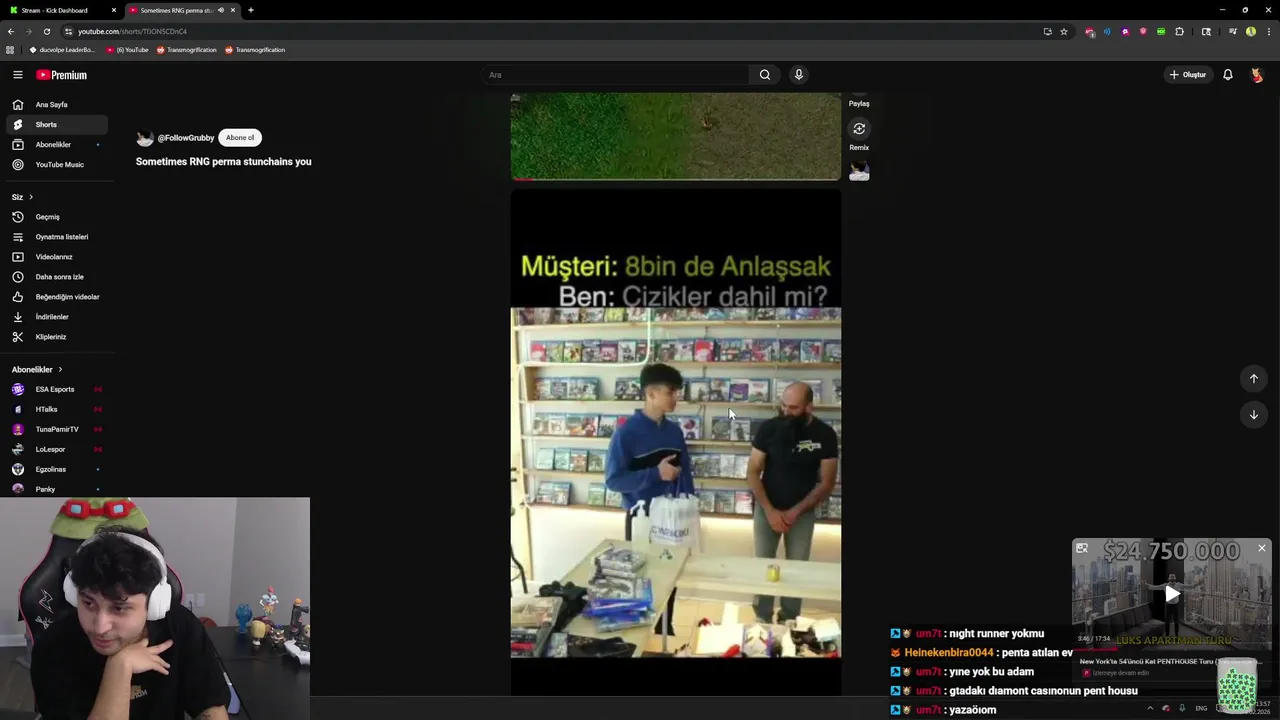Image resolution: width=1280 pixels, height=720 pixels.
Task: Open Chrome media controls icon
Action: click(1232, 31)
